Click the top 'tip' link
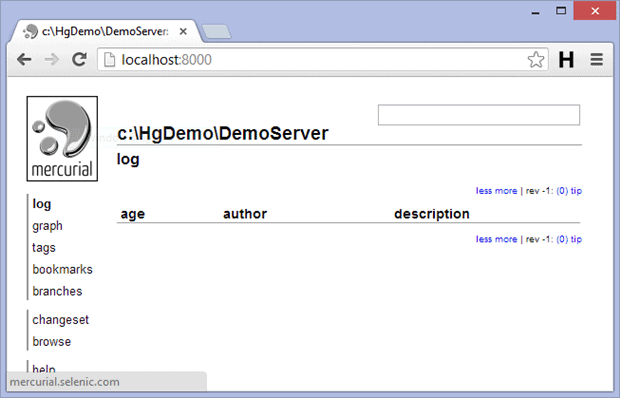The height and width of the screenshot is (398, 620). (x=576, y=191)
